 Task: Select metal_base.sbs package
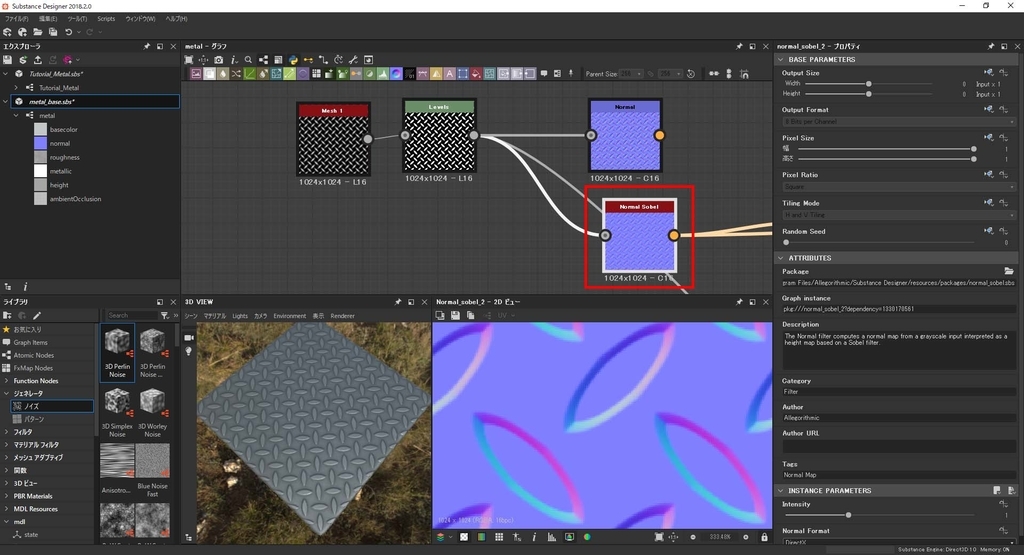(95, 102)
